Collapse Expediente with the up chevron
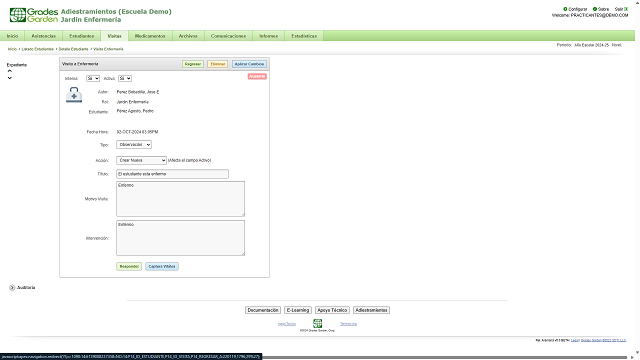The height and width of the screenshot is (360, 640). (10, 71)
